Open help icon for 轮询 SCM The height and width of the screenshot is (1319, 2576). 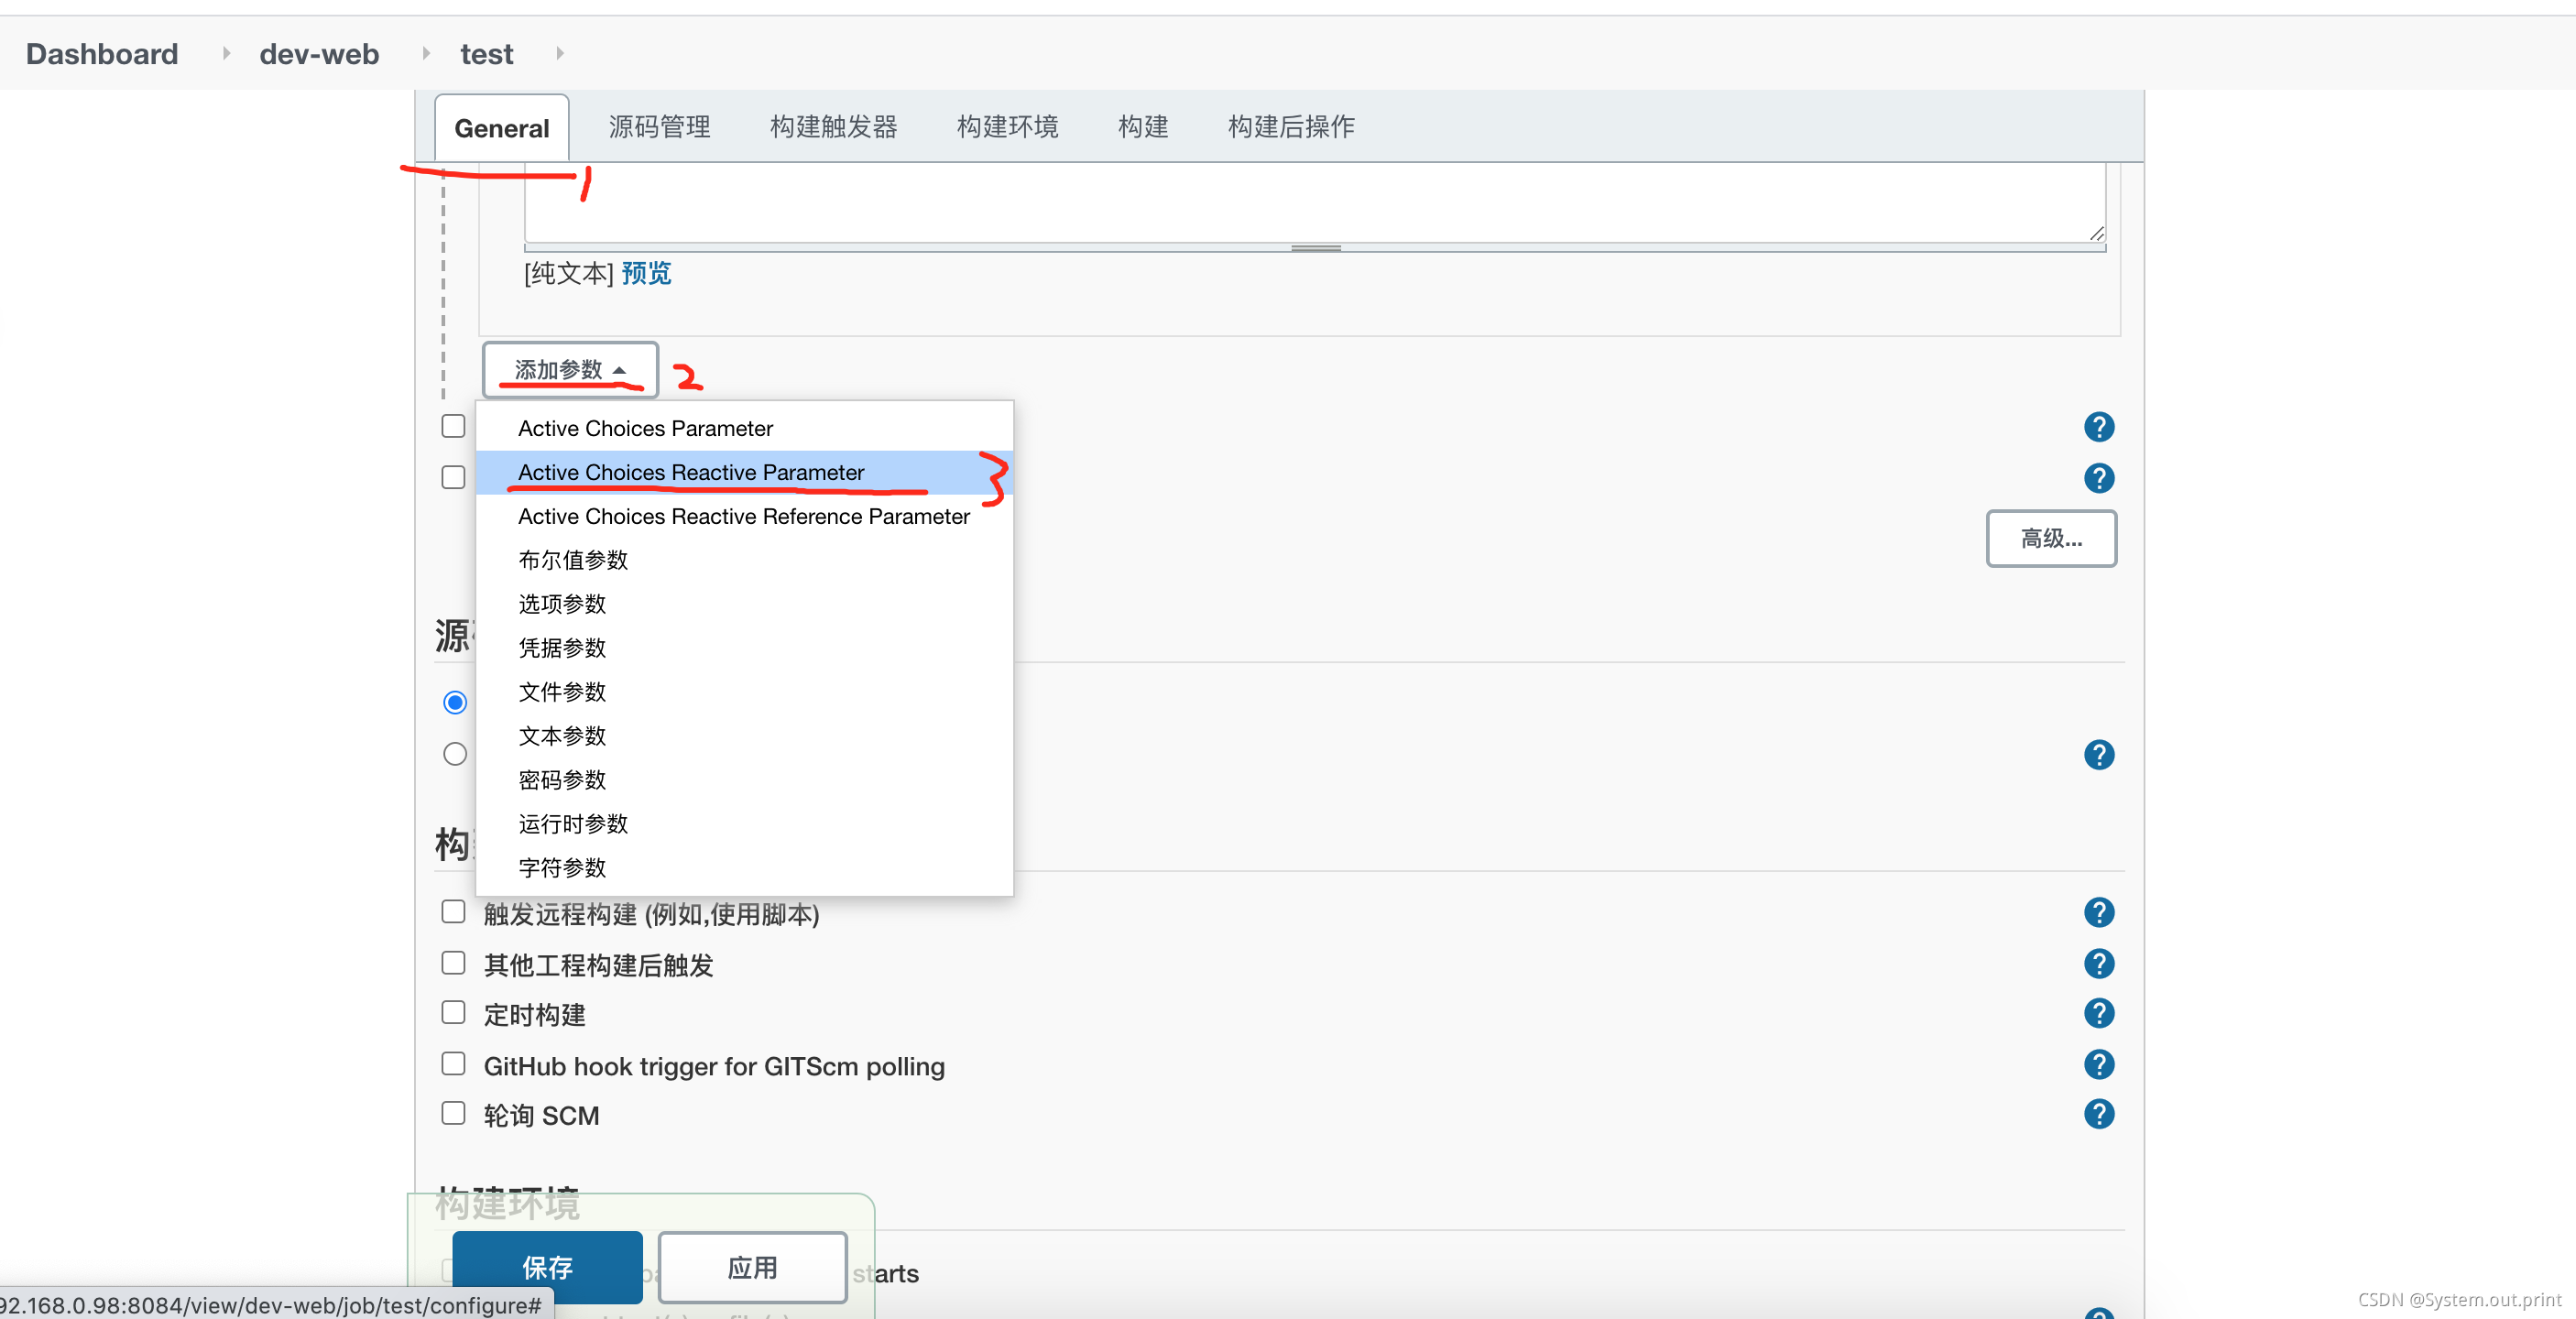pos(2098,1114)
